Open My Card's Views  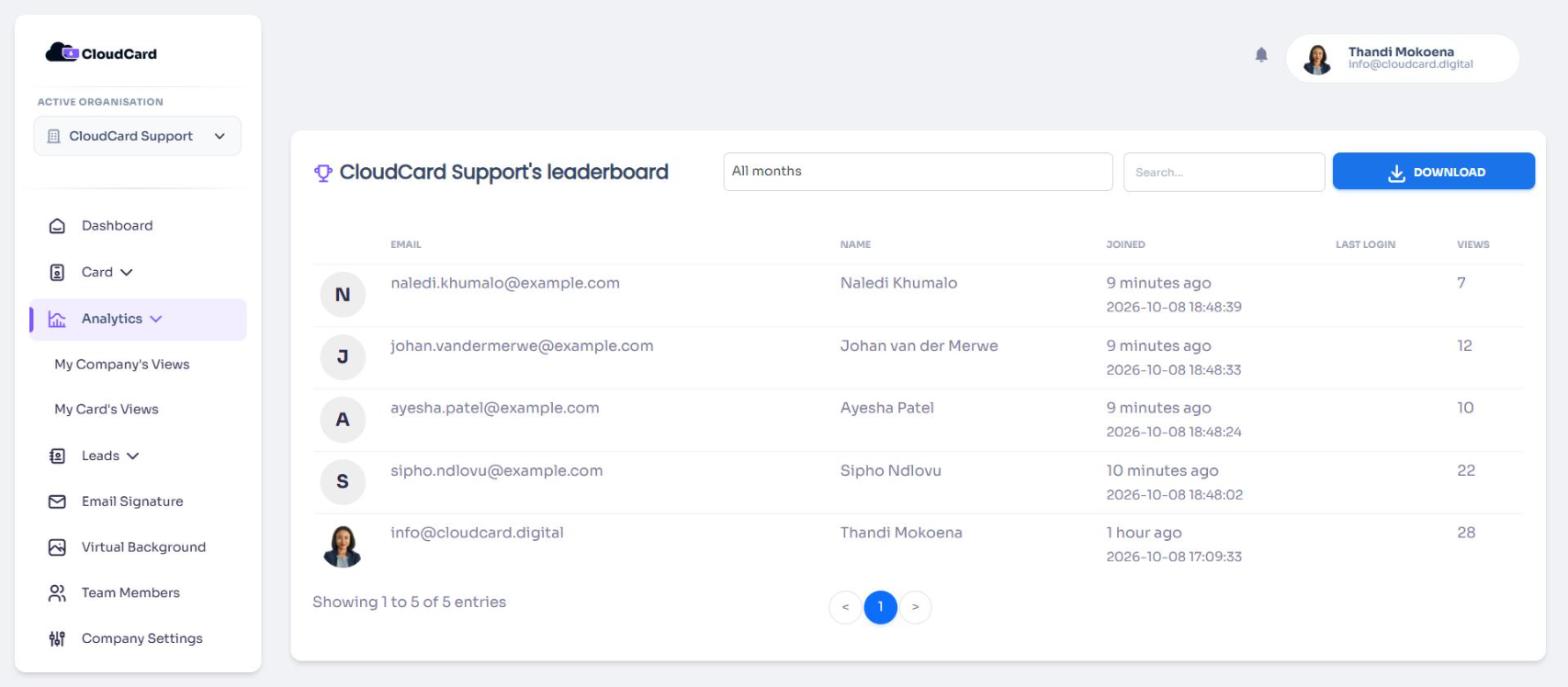(x=106, y=409)
